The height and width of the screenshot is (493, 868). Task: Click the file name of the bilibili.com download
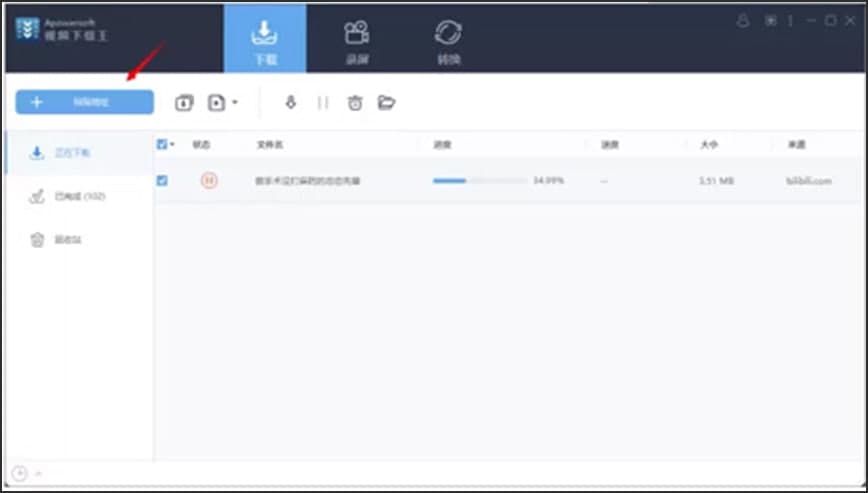[308, 181]
